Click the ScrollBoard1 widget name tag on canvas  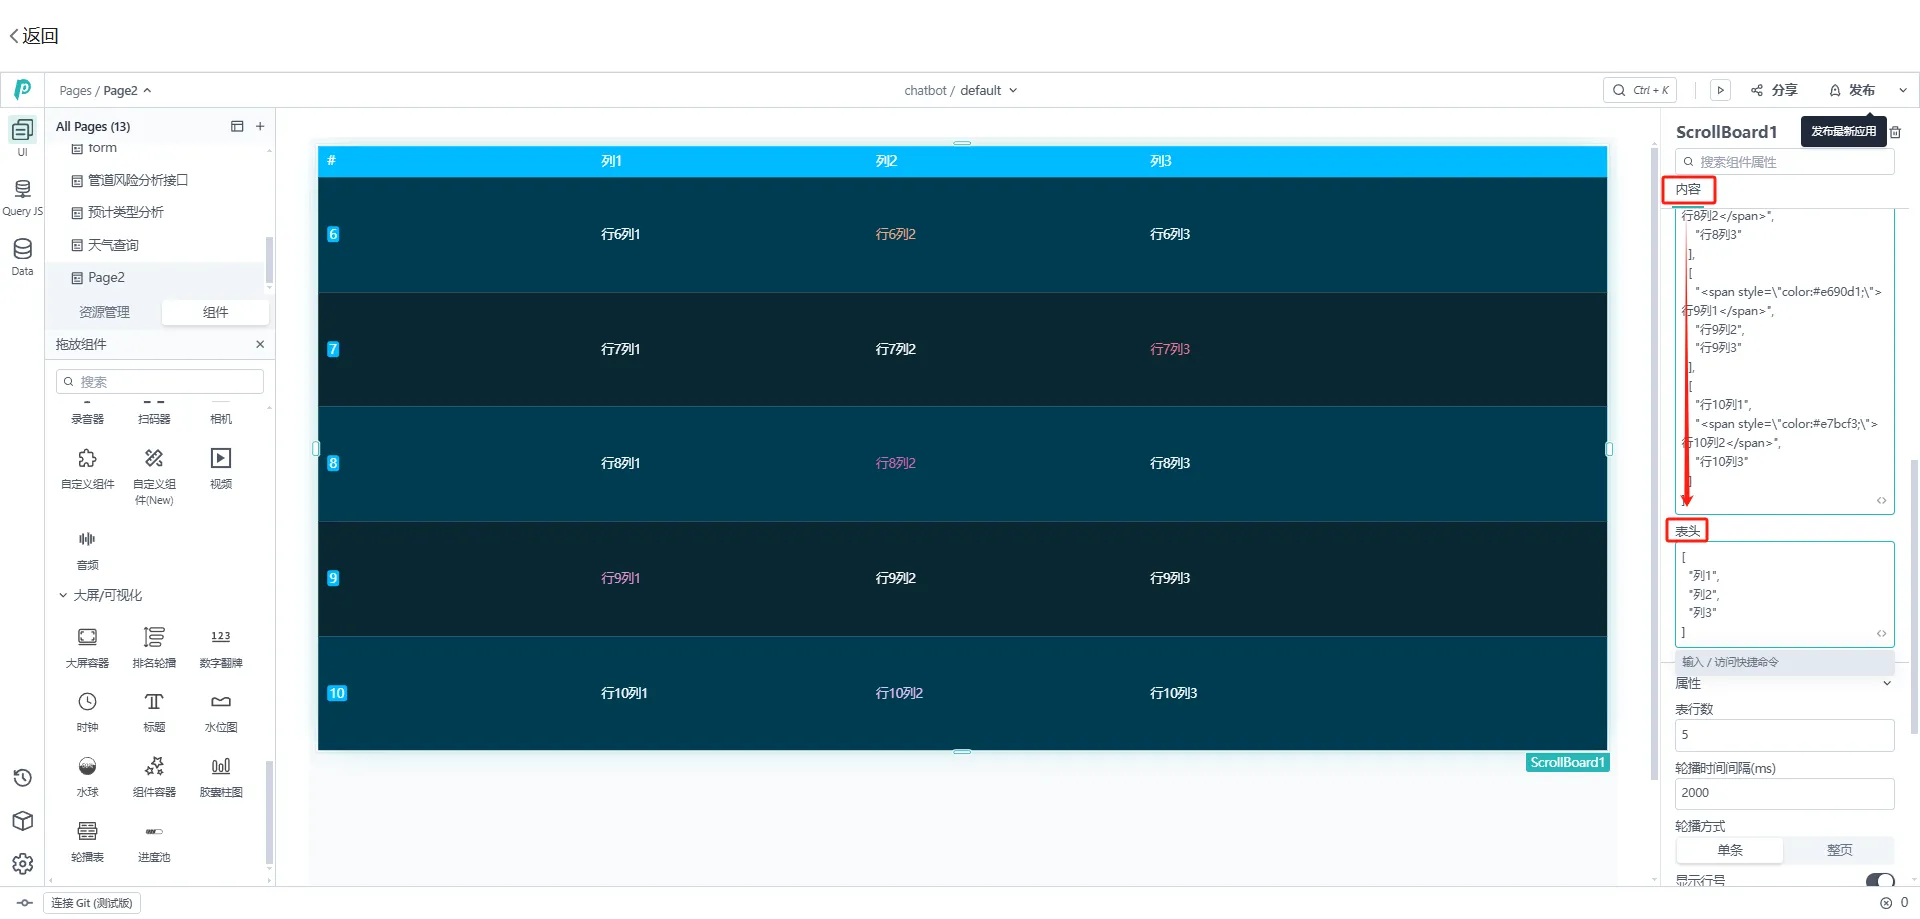pos(1567,762)
